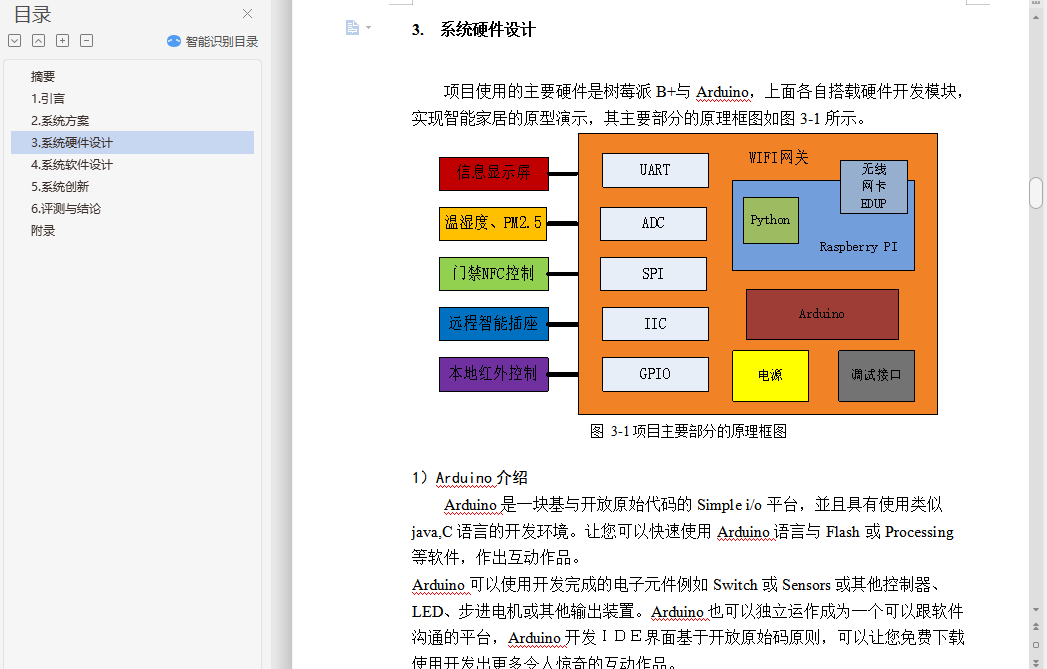Click the gray 调试接口 box
This screenshot has width=1047, height=669.
tap(876, 376)
